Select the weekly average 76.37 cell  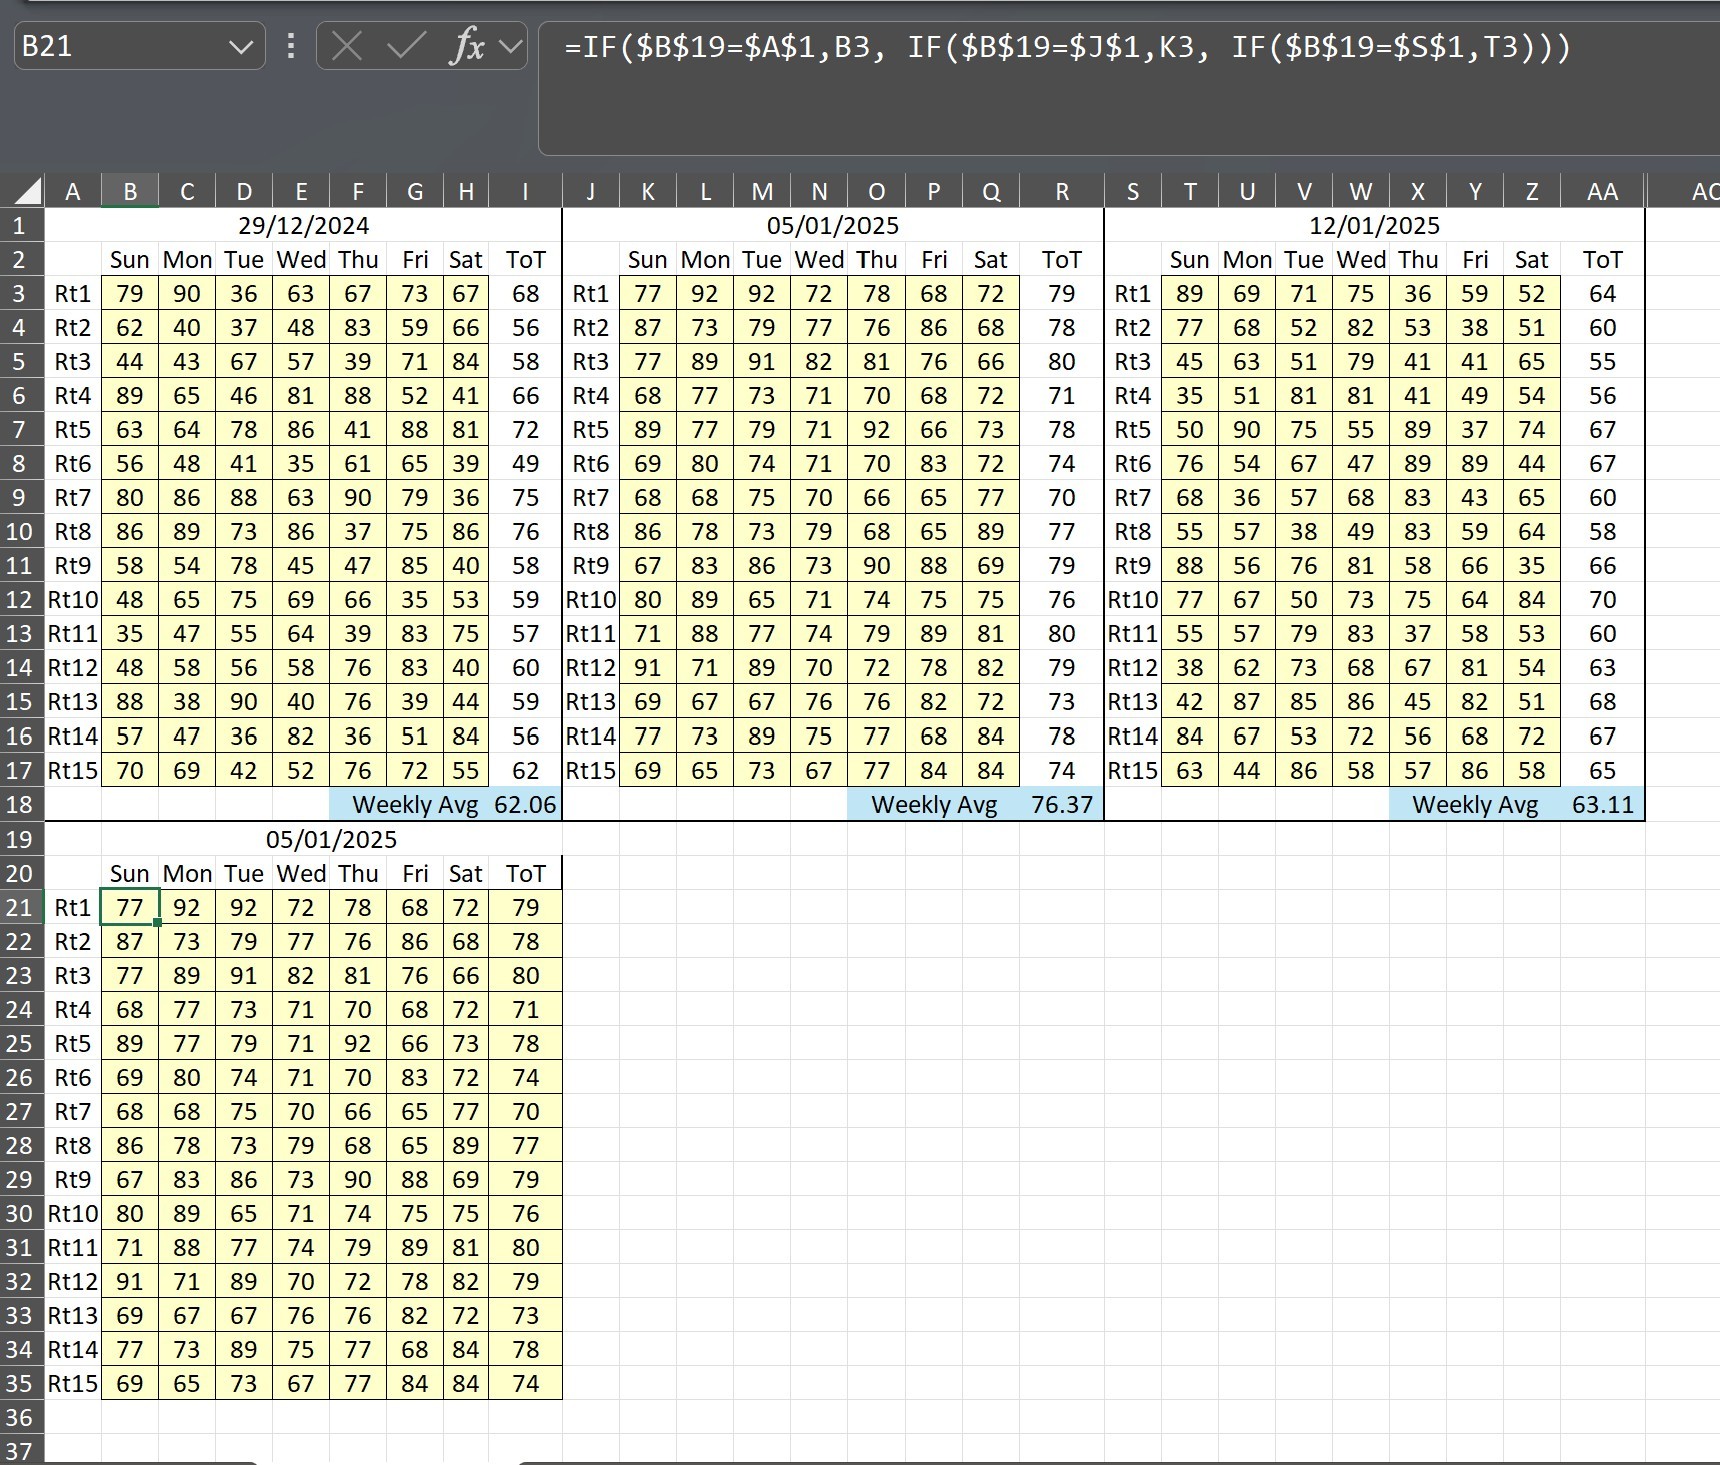(x=1062, y=804)
